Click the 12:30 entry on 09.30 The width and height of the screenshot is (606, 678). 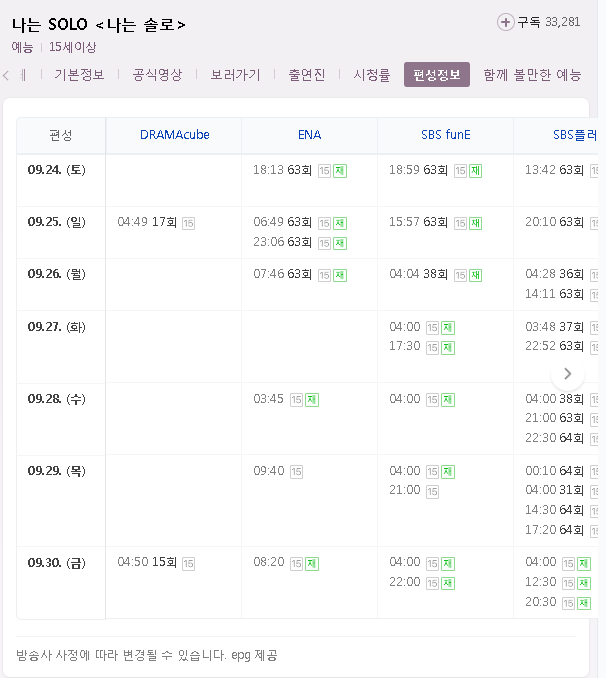click(x=541, y=582)
